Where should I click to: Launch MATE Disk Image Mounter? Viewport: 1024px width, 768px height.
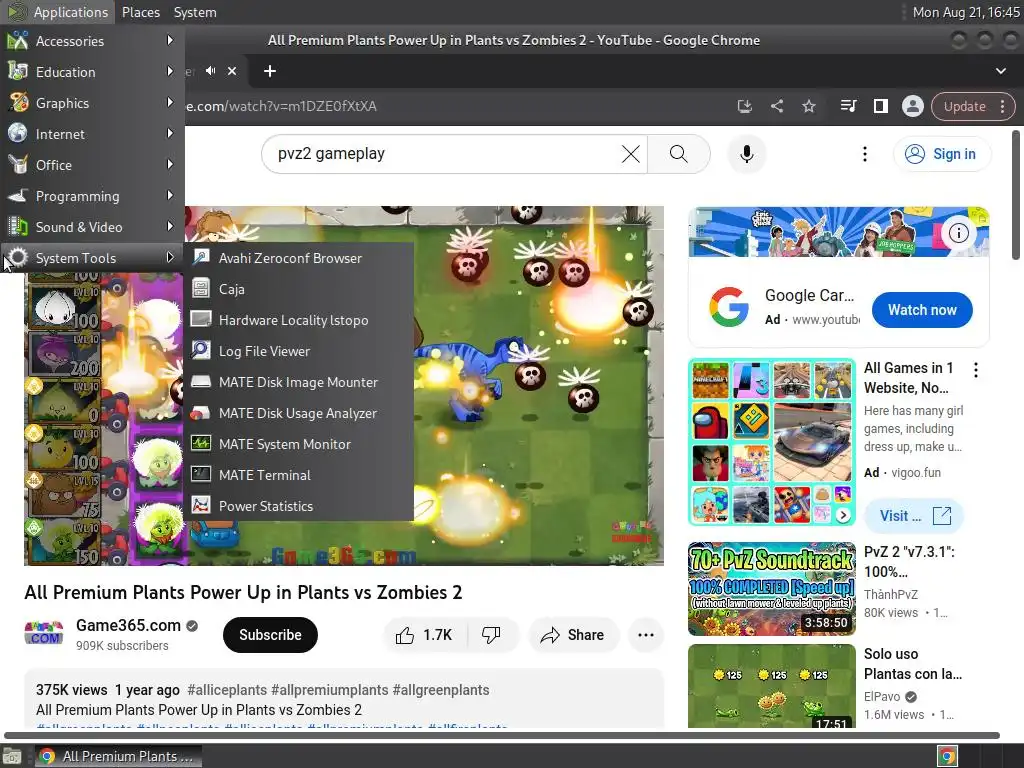point(299,382)
